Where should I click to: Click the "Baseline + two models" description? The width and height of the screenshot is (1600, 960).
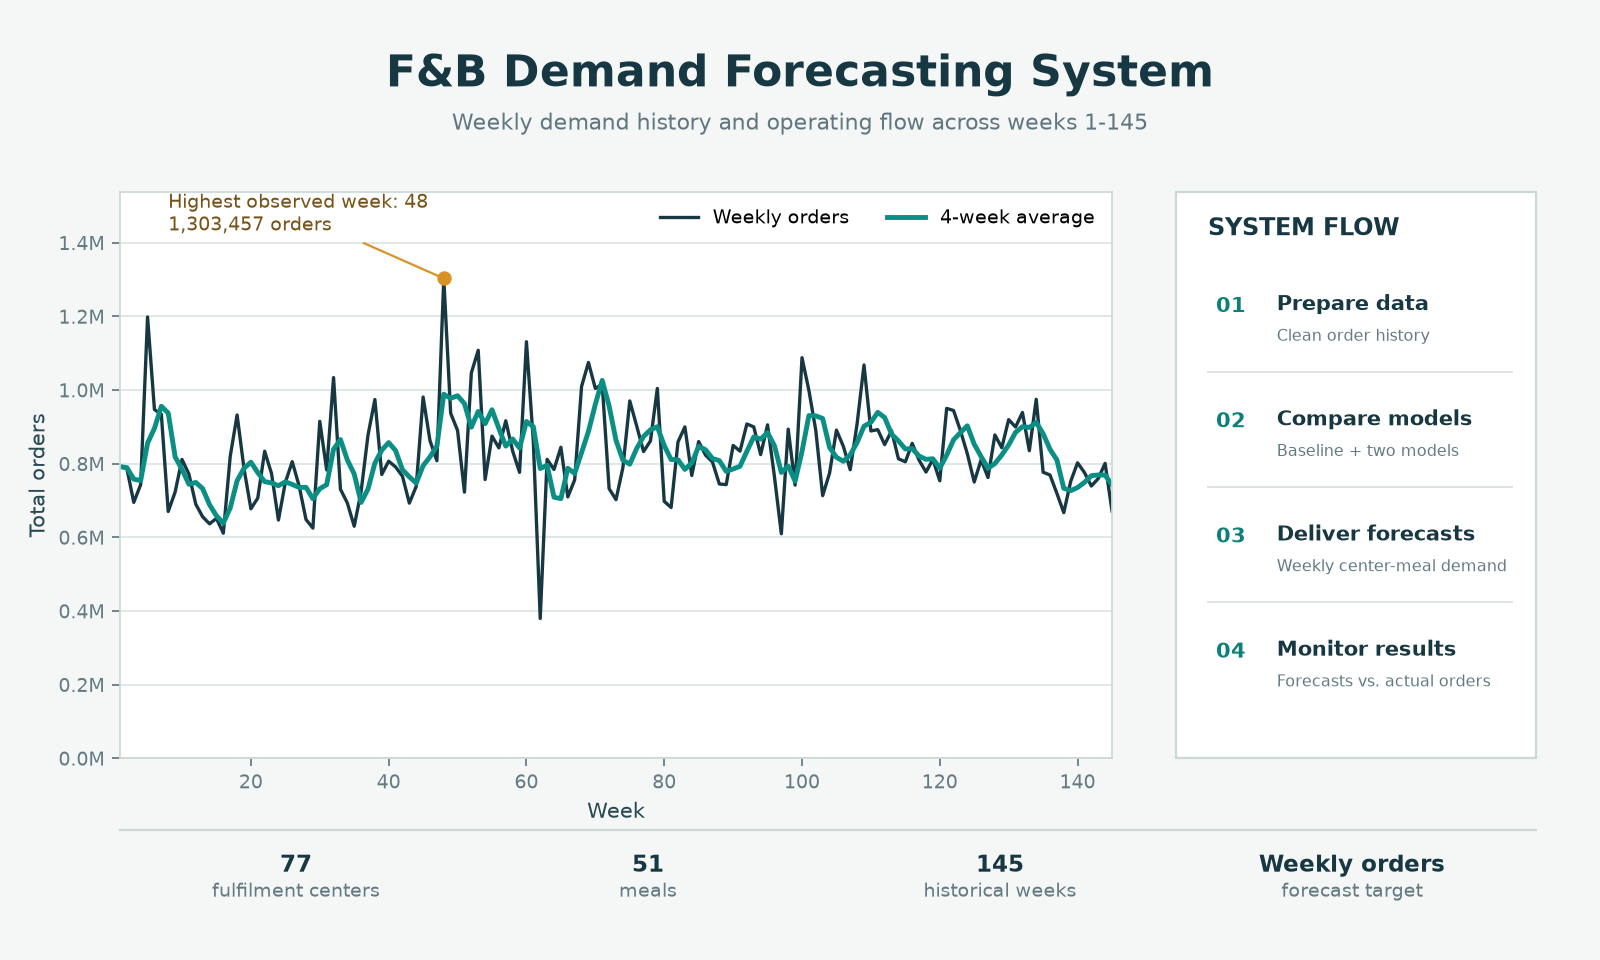point(1368,451)
